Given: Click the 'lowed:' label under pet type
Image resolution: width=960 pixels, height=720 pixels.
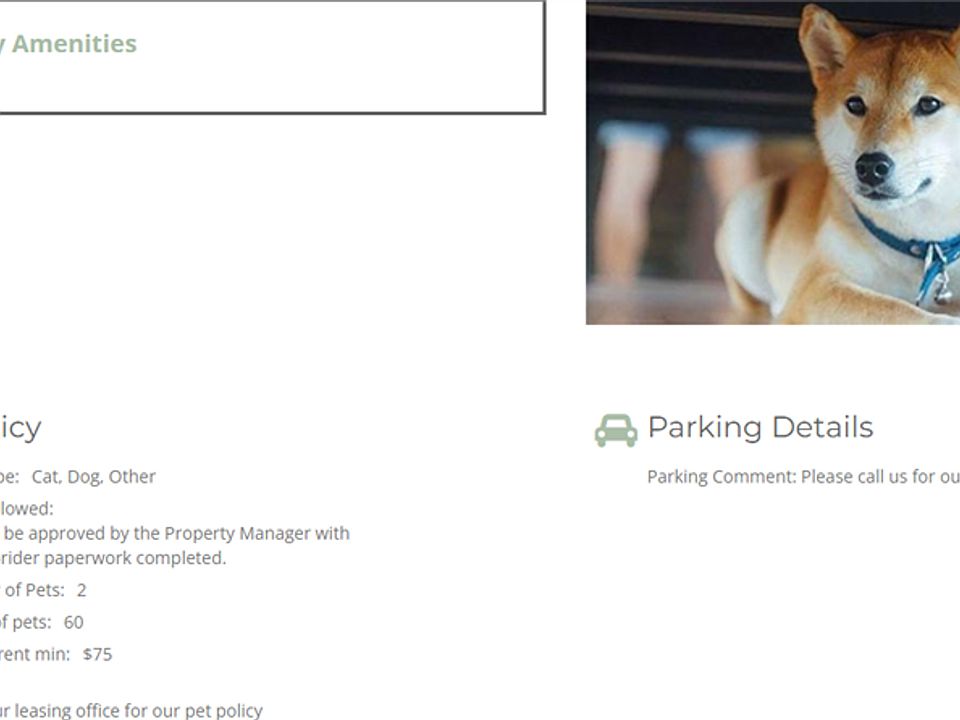Looking at the screenshot, I should coord(26,509).
